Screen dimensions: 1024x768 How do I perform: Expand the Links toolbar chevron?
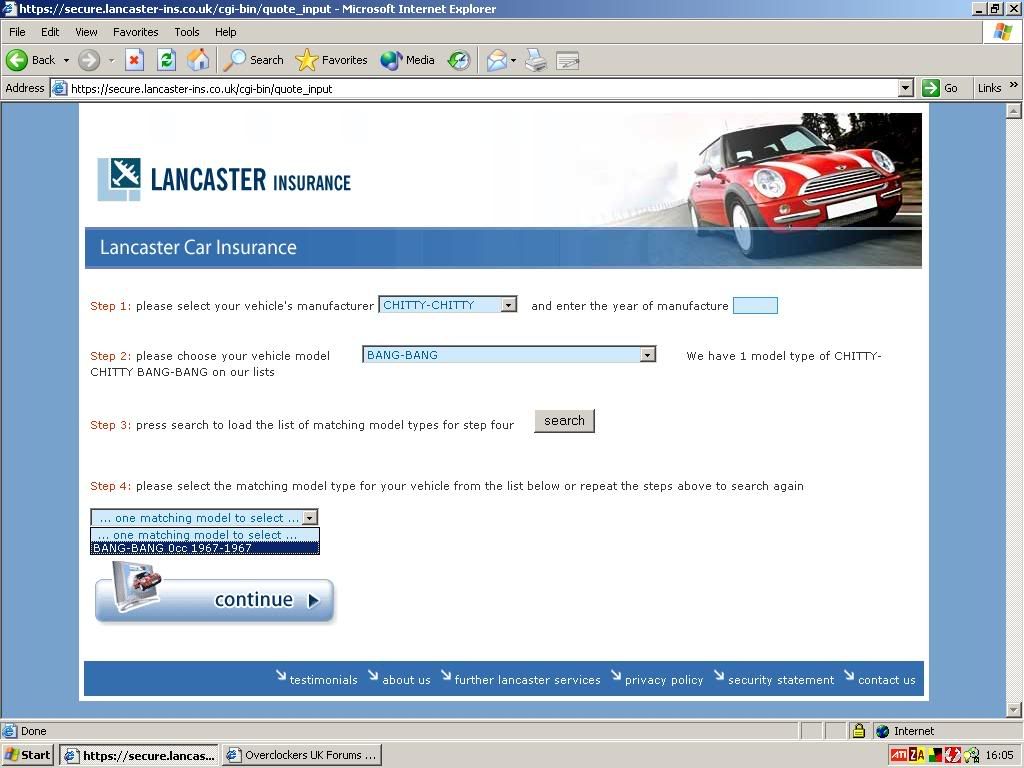click(1013, 85)
